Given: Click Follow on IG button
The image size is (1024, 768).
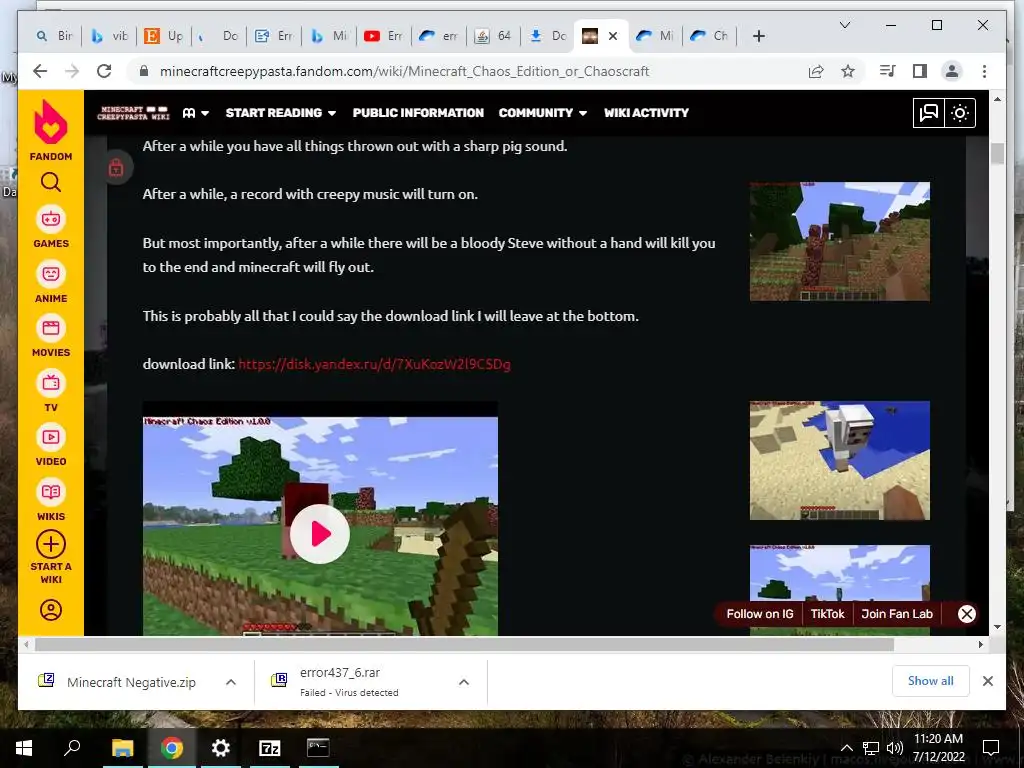Looking at the screenshot, I should click(x=760, y=614).
